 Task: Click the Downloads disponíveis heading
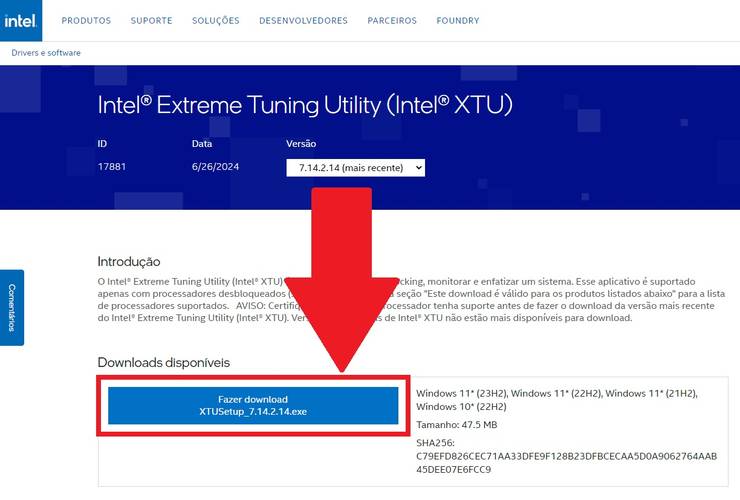coord(164,363)
